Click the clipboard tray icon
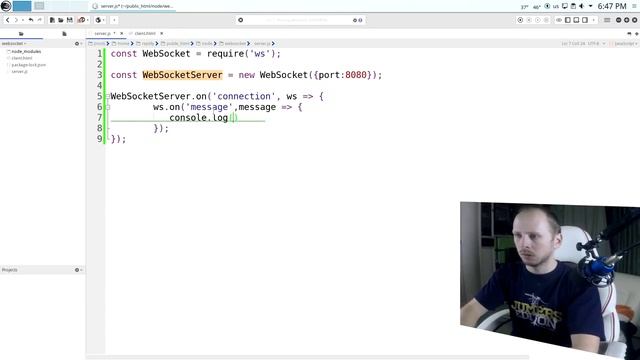 click(x=573, y=6)
